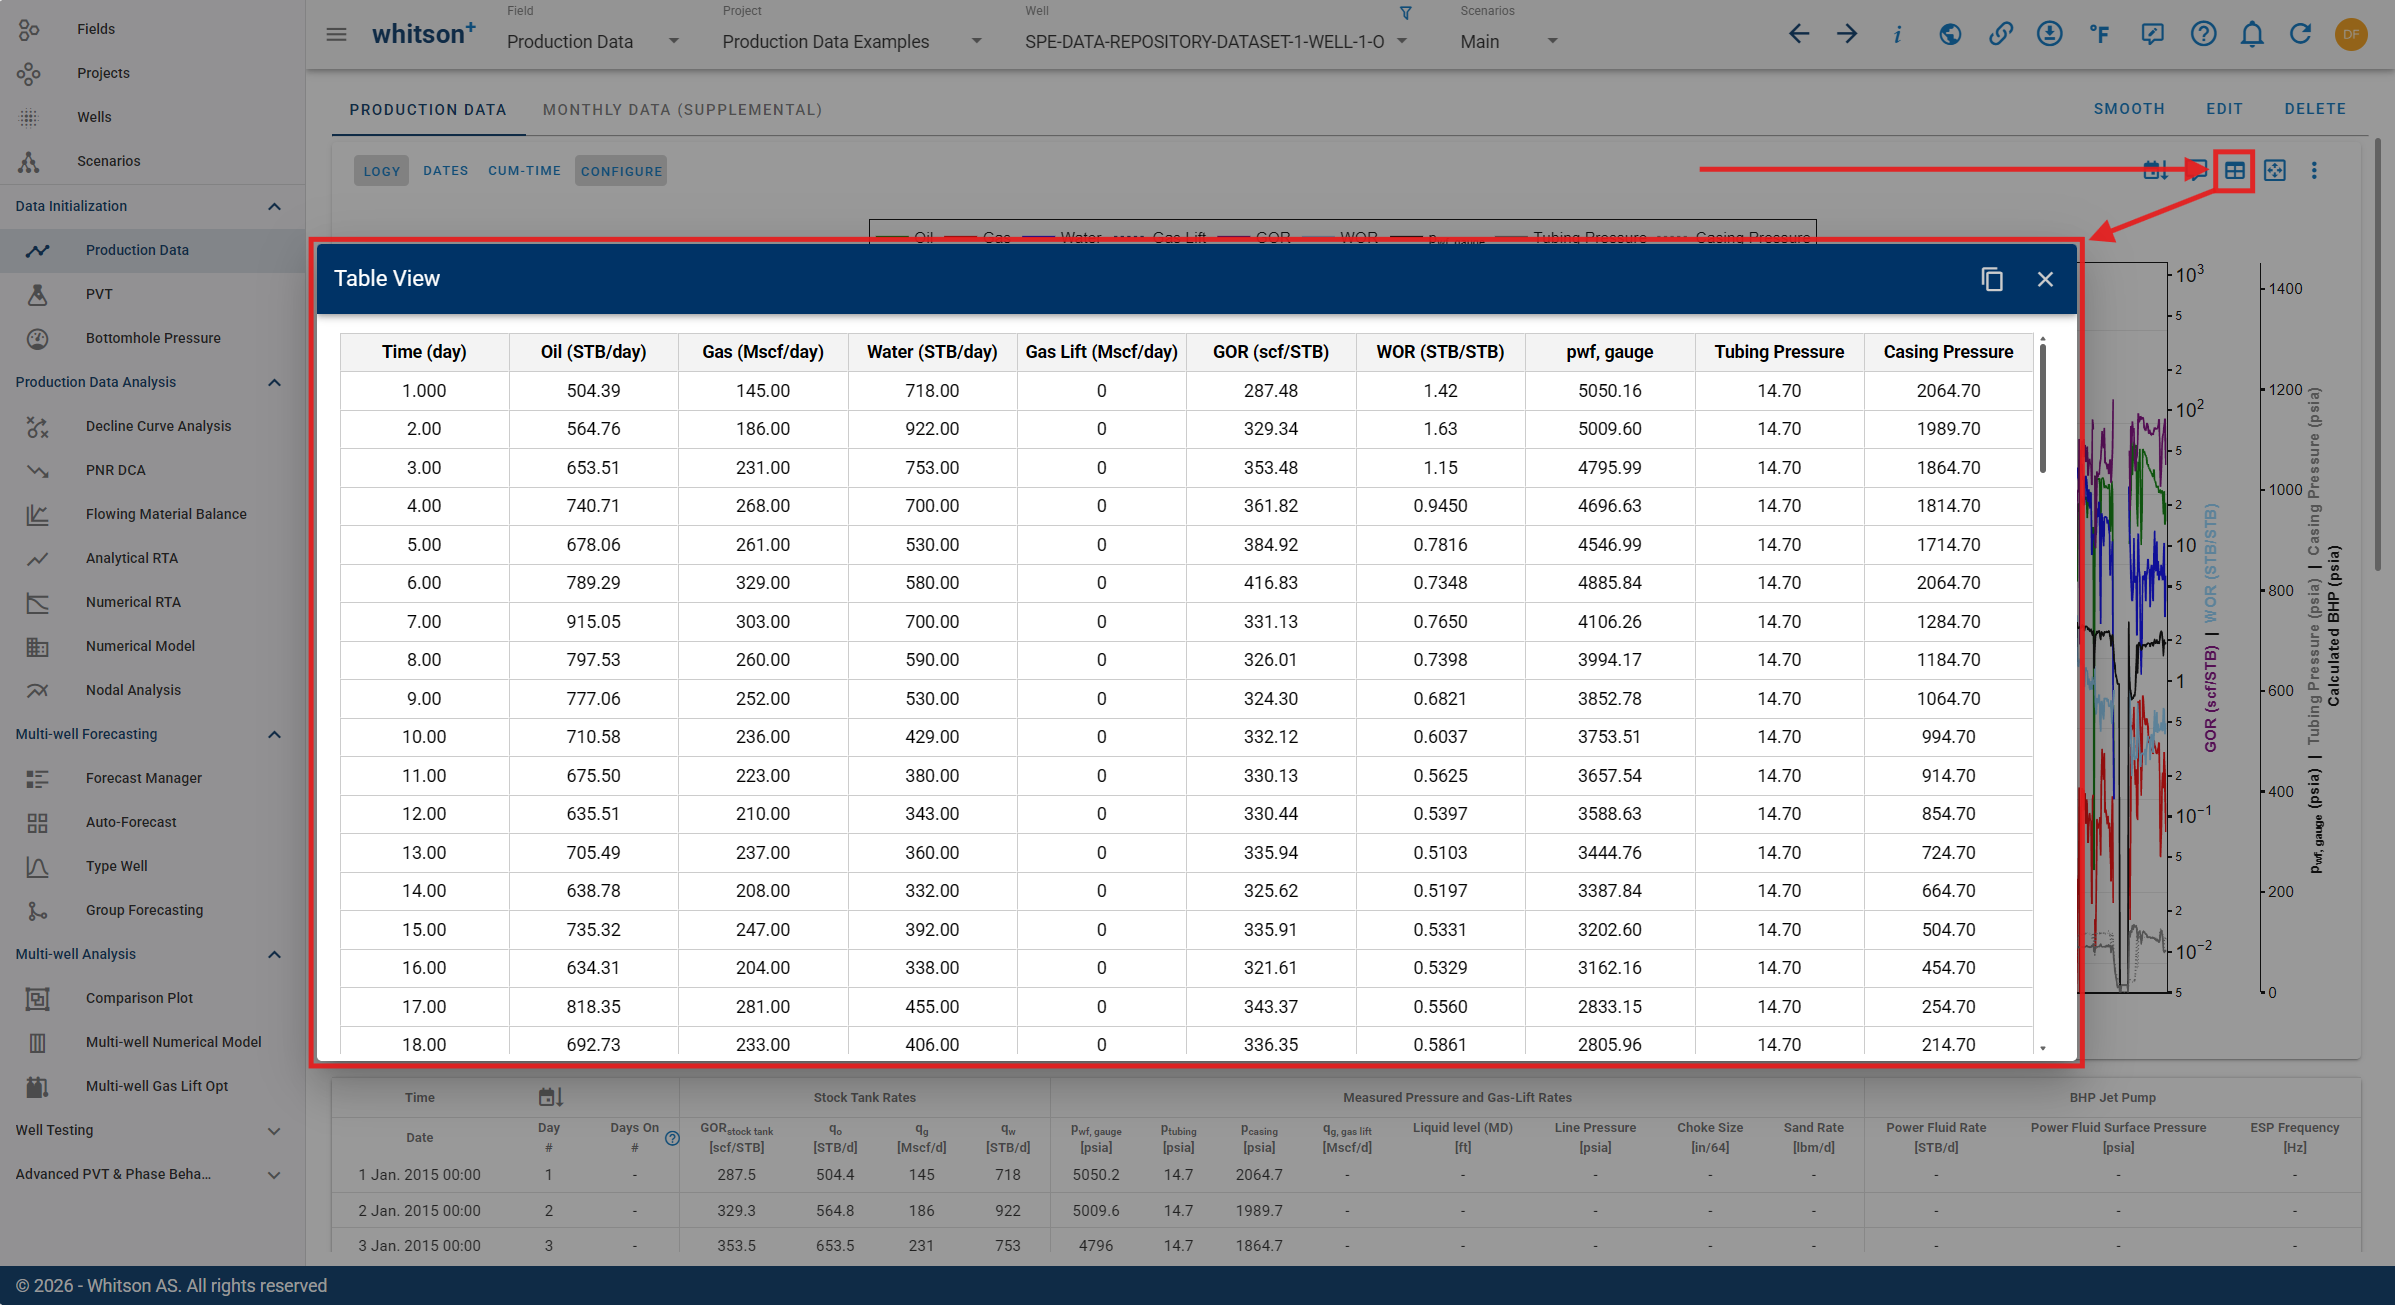Click the Table View vertical scrollbar thumb

click(x=2043, y=408)
